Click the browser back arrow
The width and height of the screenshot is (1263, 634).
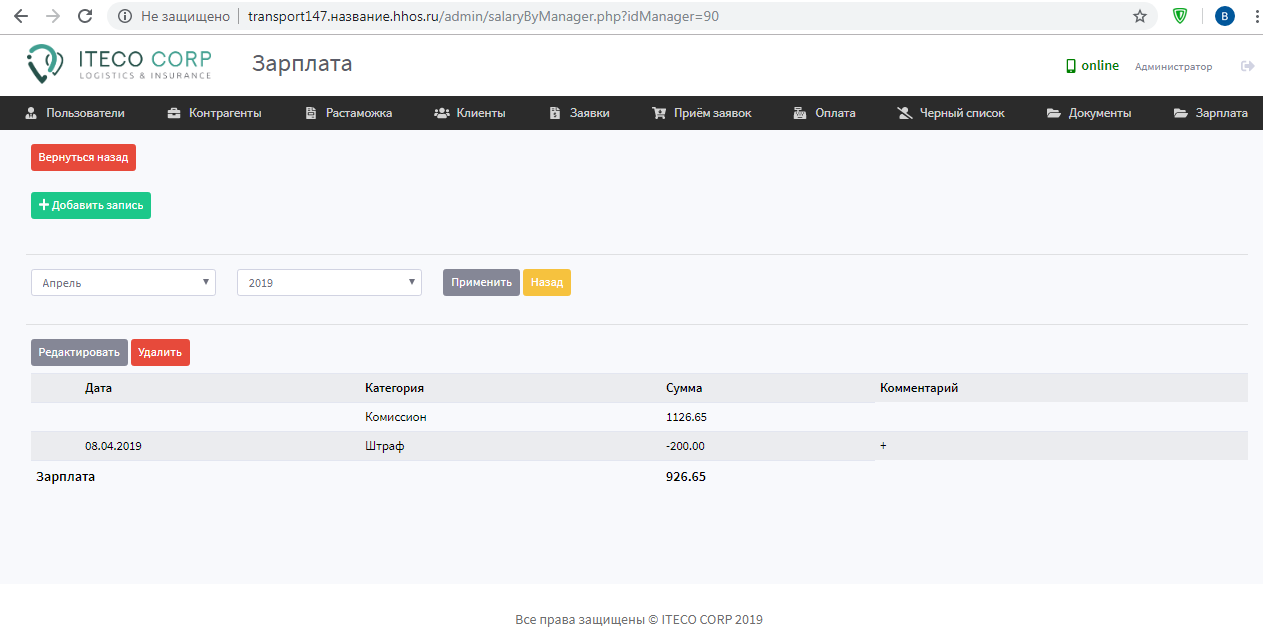(x=21, y=16)
